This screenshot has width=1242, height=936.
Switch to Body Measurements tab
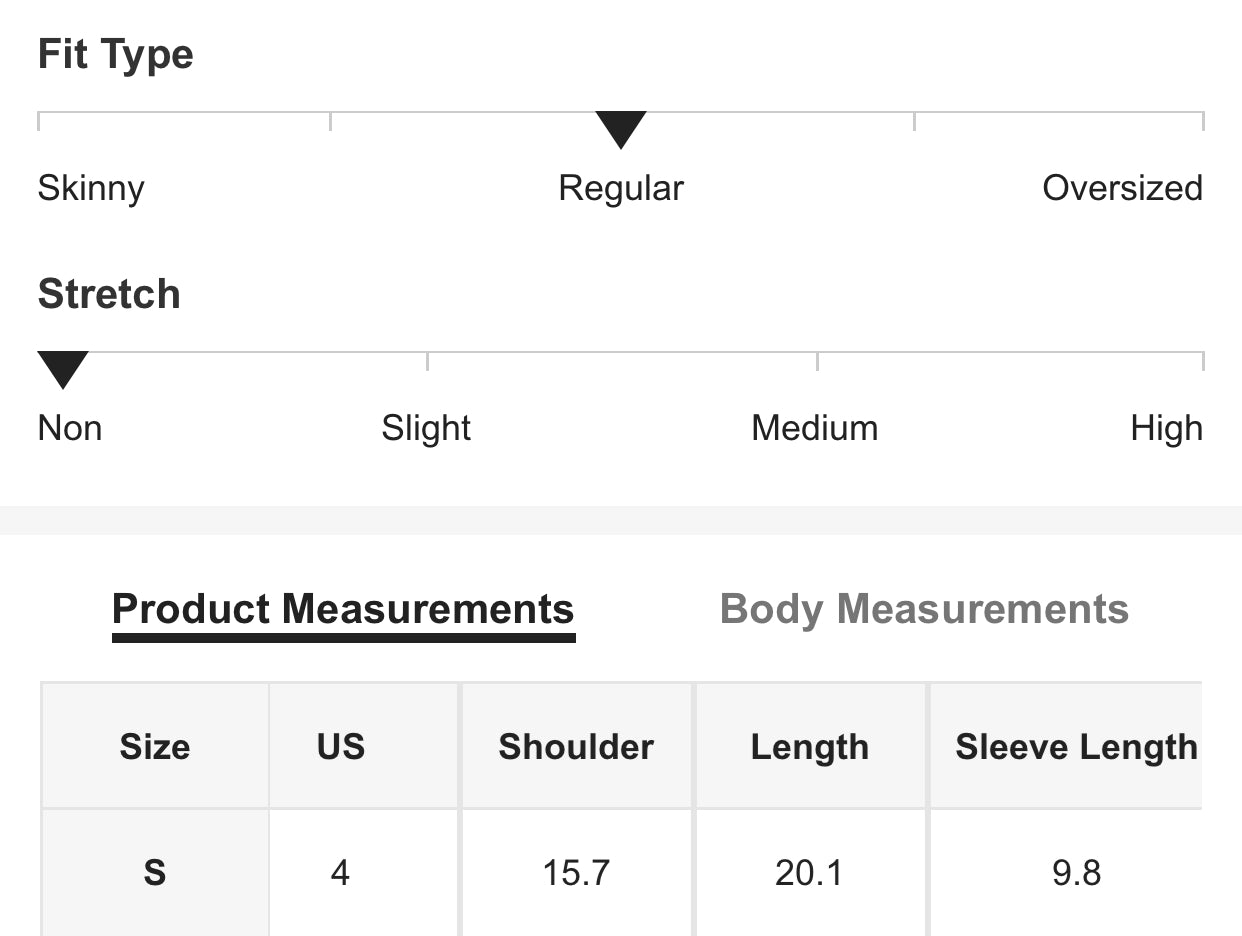click(x=924, y=609)
